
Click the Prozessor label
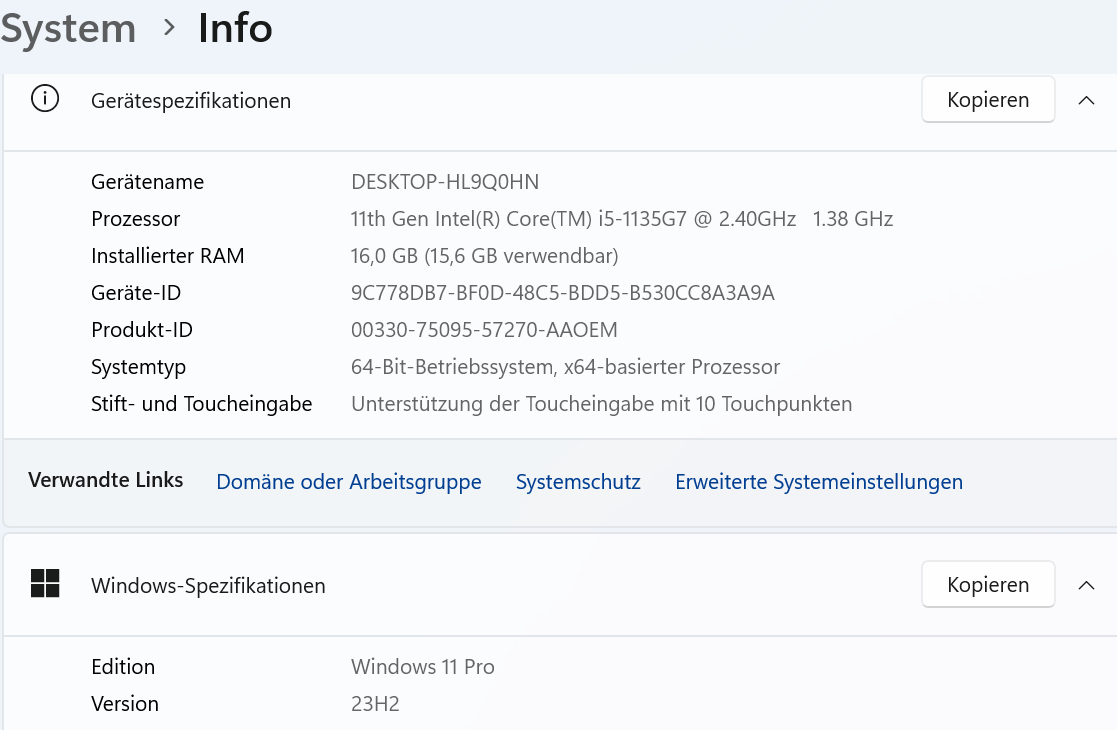pos(136,219)
